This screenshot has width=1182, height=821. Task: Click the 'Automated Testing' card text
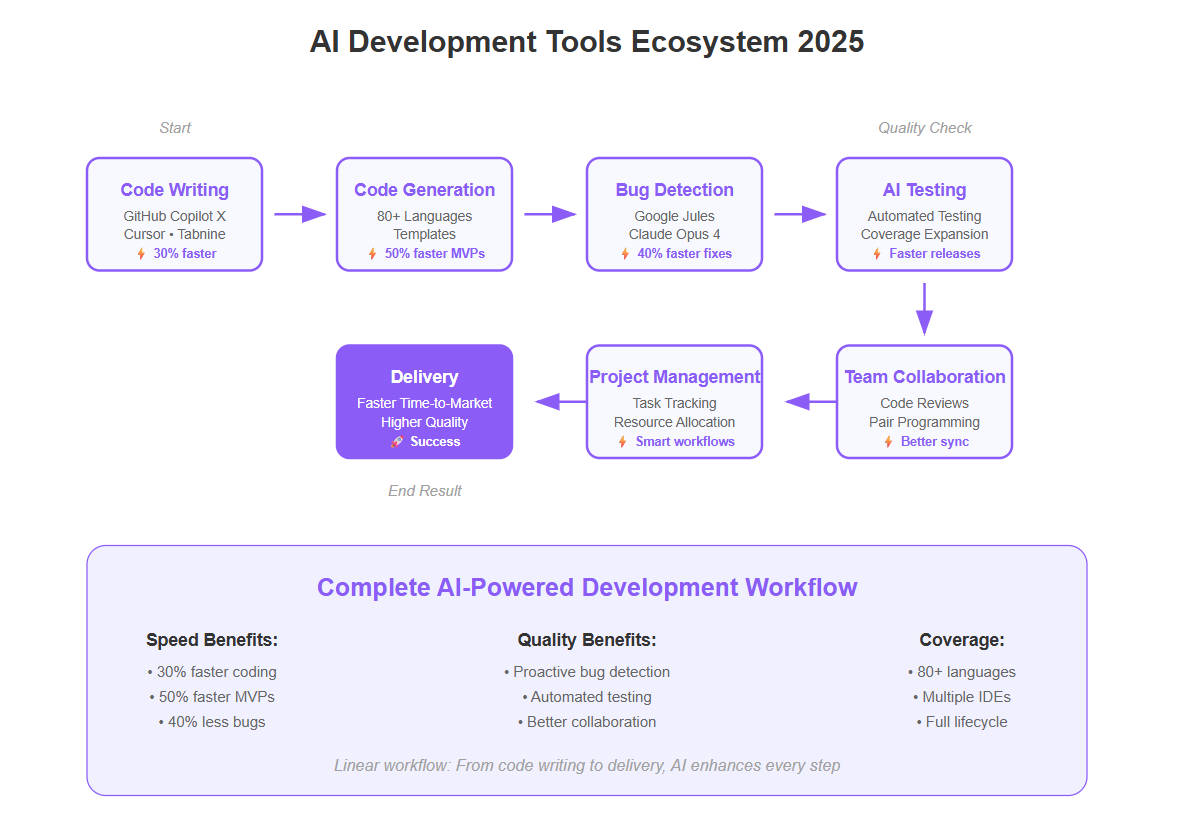tap(924, 216)
